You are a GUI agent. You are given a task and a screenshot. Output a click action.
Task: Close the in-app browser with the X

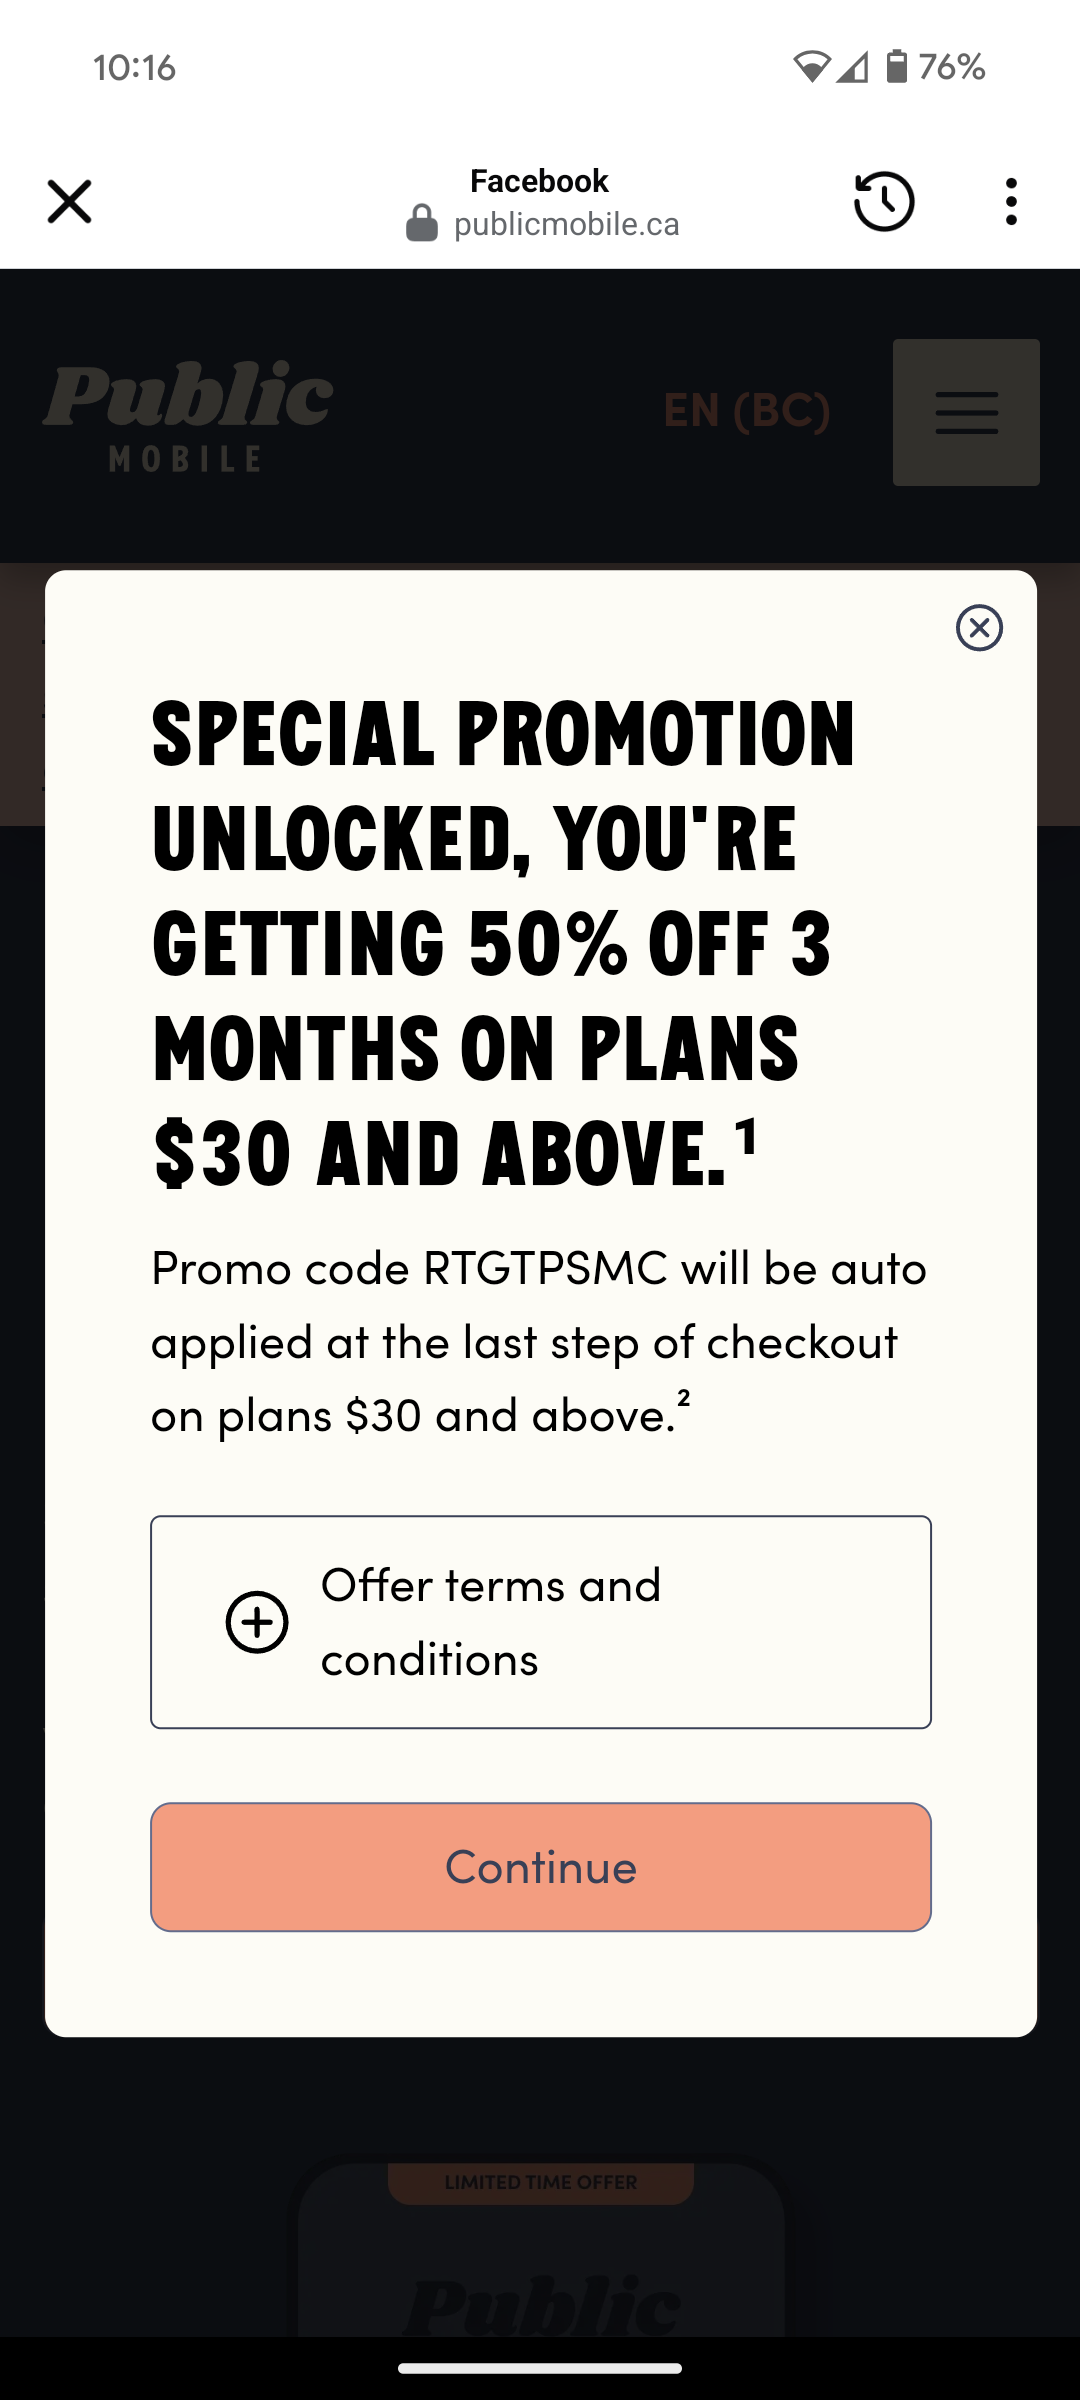coord(68,202)
